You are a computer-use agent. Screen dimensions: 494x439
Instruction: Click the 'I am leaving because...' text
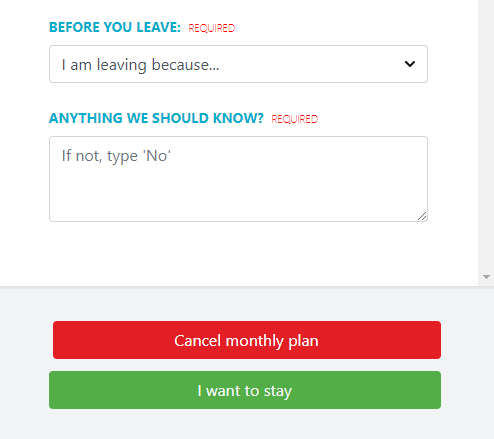pos(140,65)
